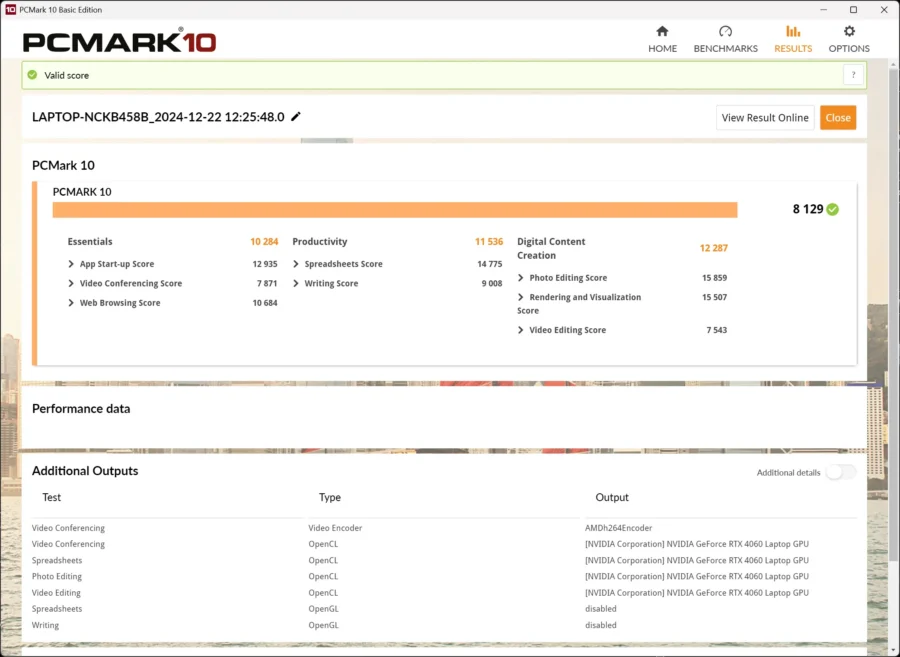Expand Web Browsing Score details
Viewport: 900px width, 657px height.
point(71,303)
